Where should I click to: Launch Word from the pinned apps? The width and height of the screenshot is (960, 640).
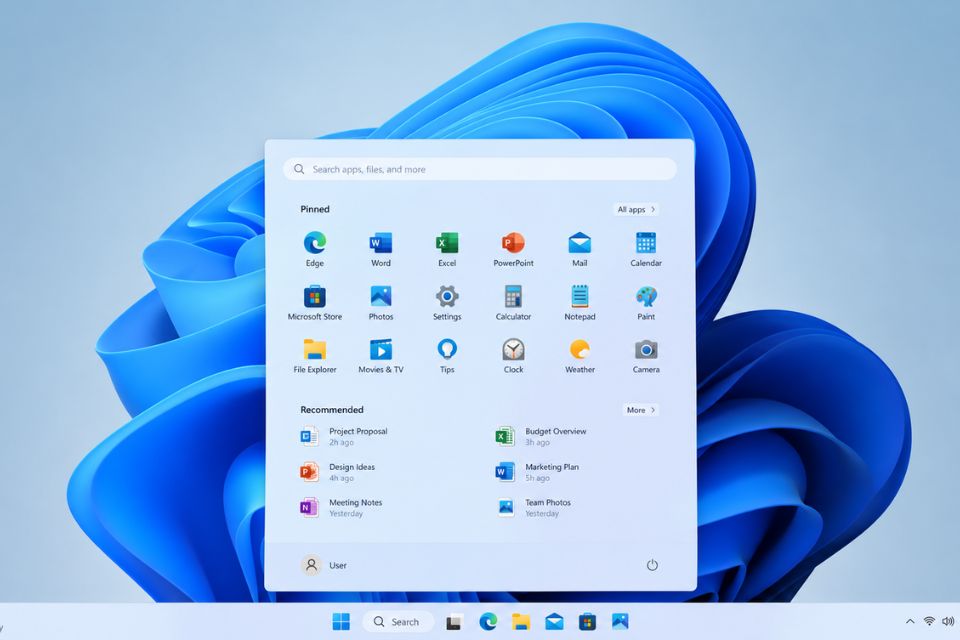pos(381,249)
